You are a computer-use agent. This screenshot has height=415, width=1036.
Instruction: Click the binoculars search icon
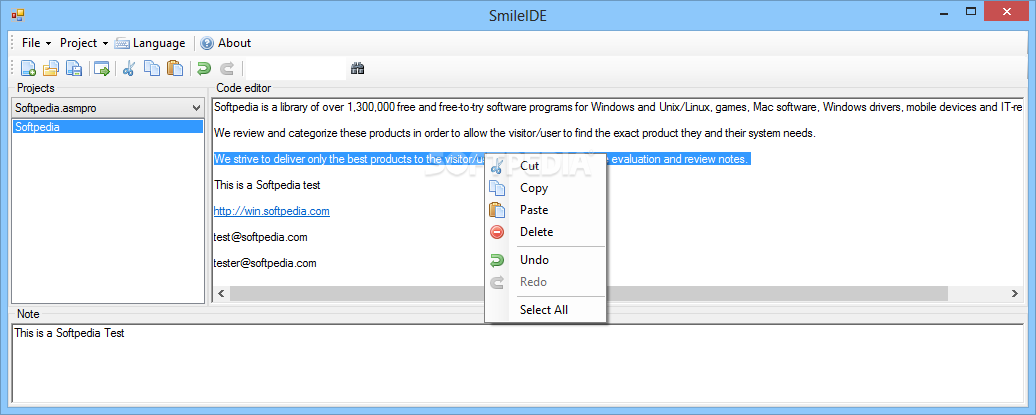pyautogui.click(x=357, y=68)
